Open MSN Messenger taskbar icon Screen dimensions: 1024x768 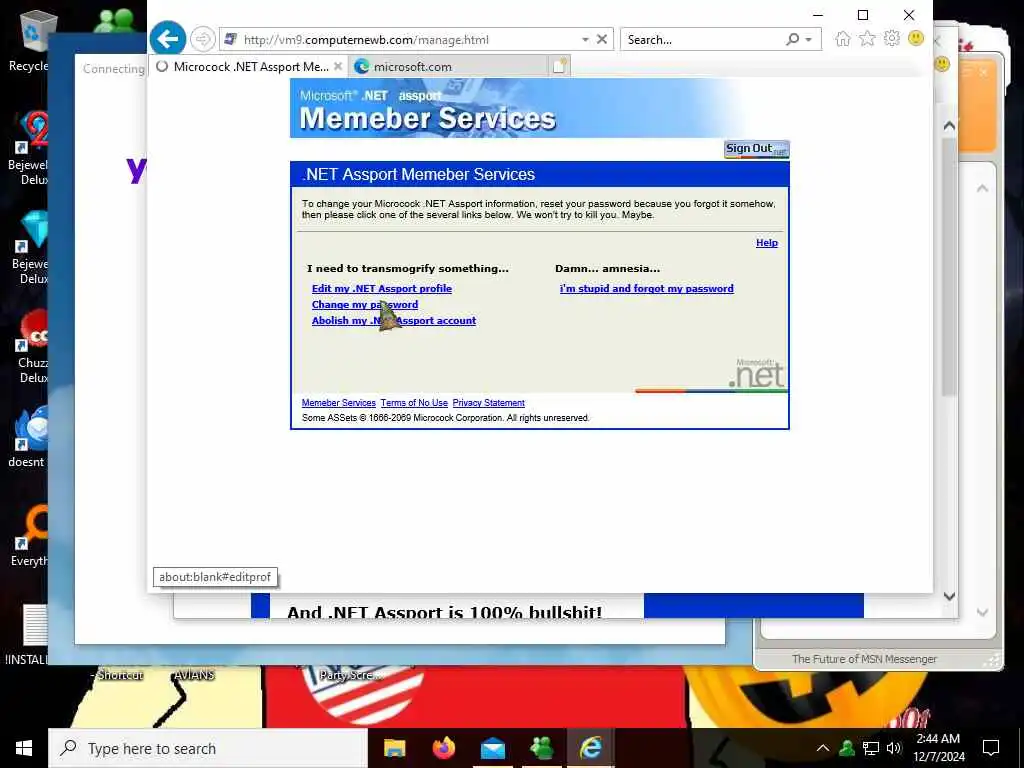tap(541, 748)
